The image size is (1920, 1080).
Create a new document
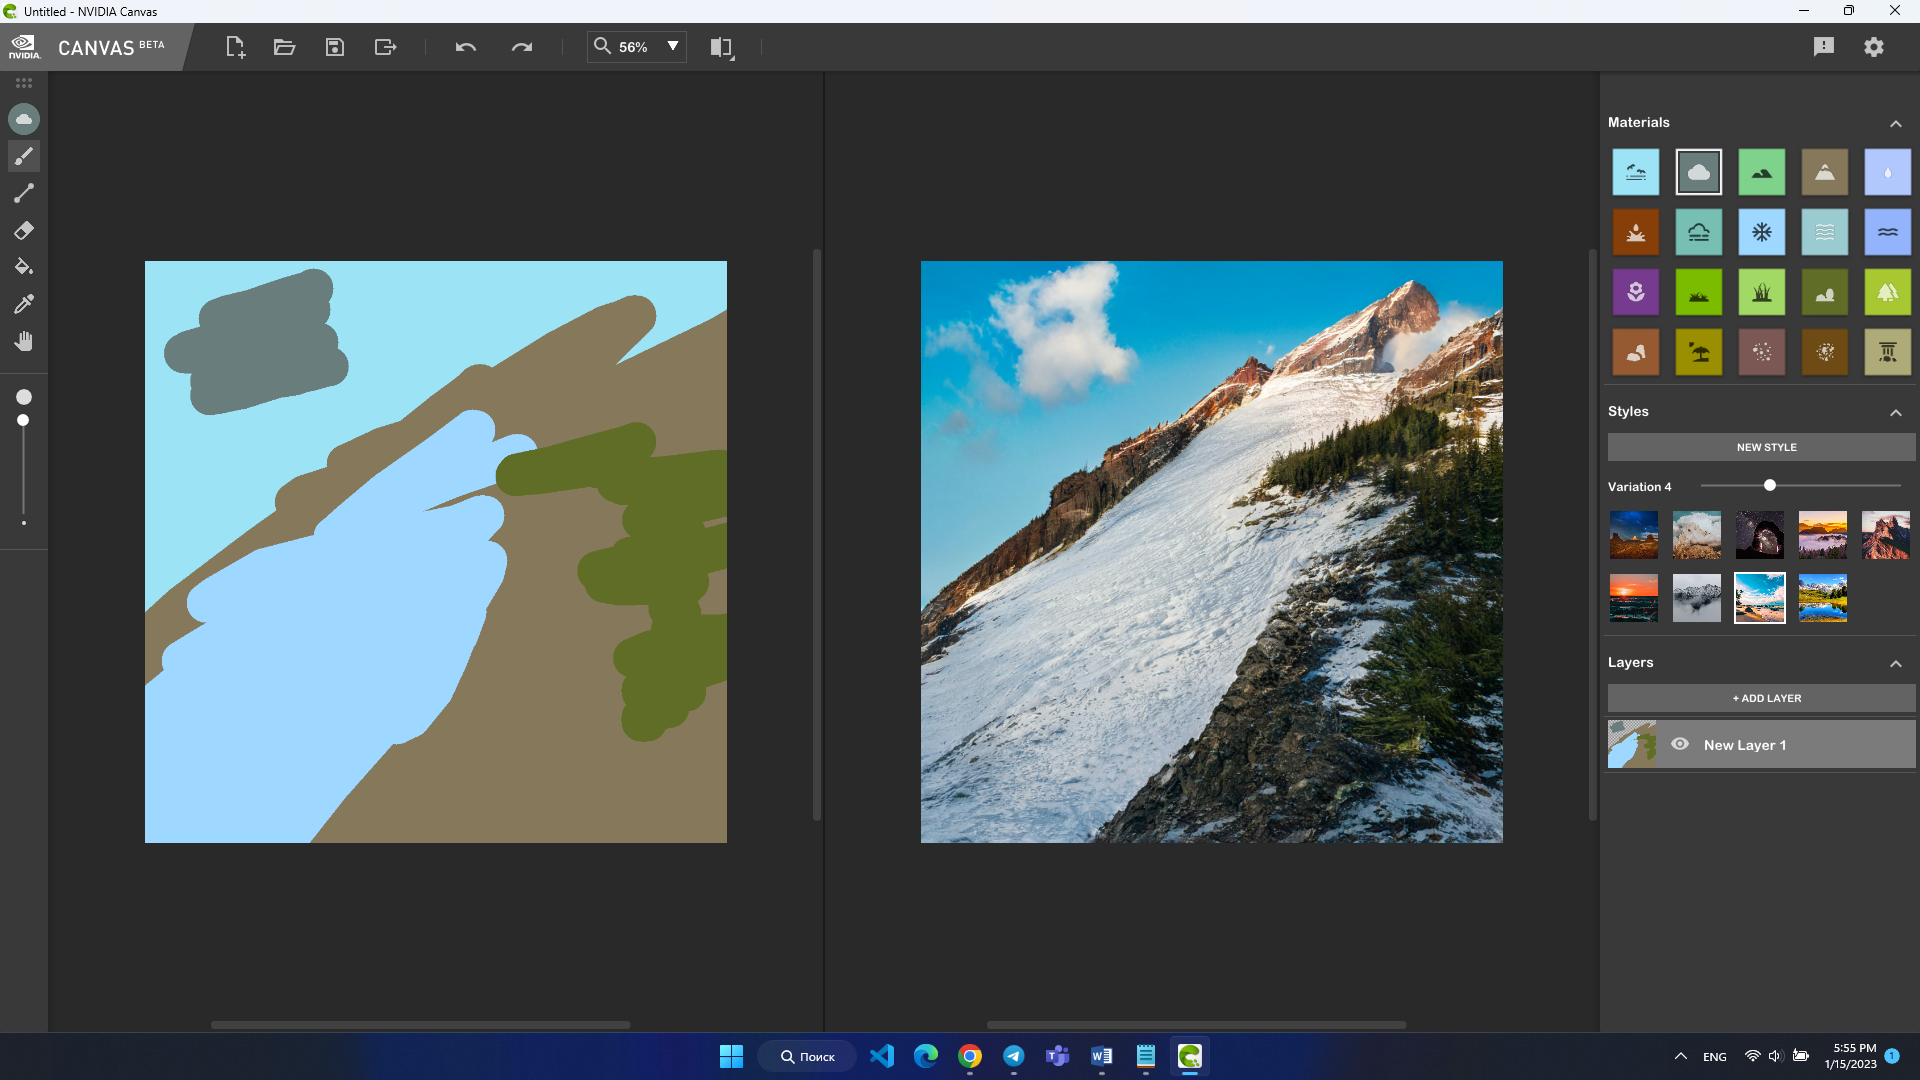[235, 47]
